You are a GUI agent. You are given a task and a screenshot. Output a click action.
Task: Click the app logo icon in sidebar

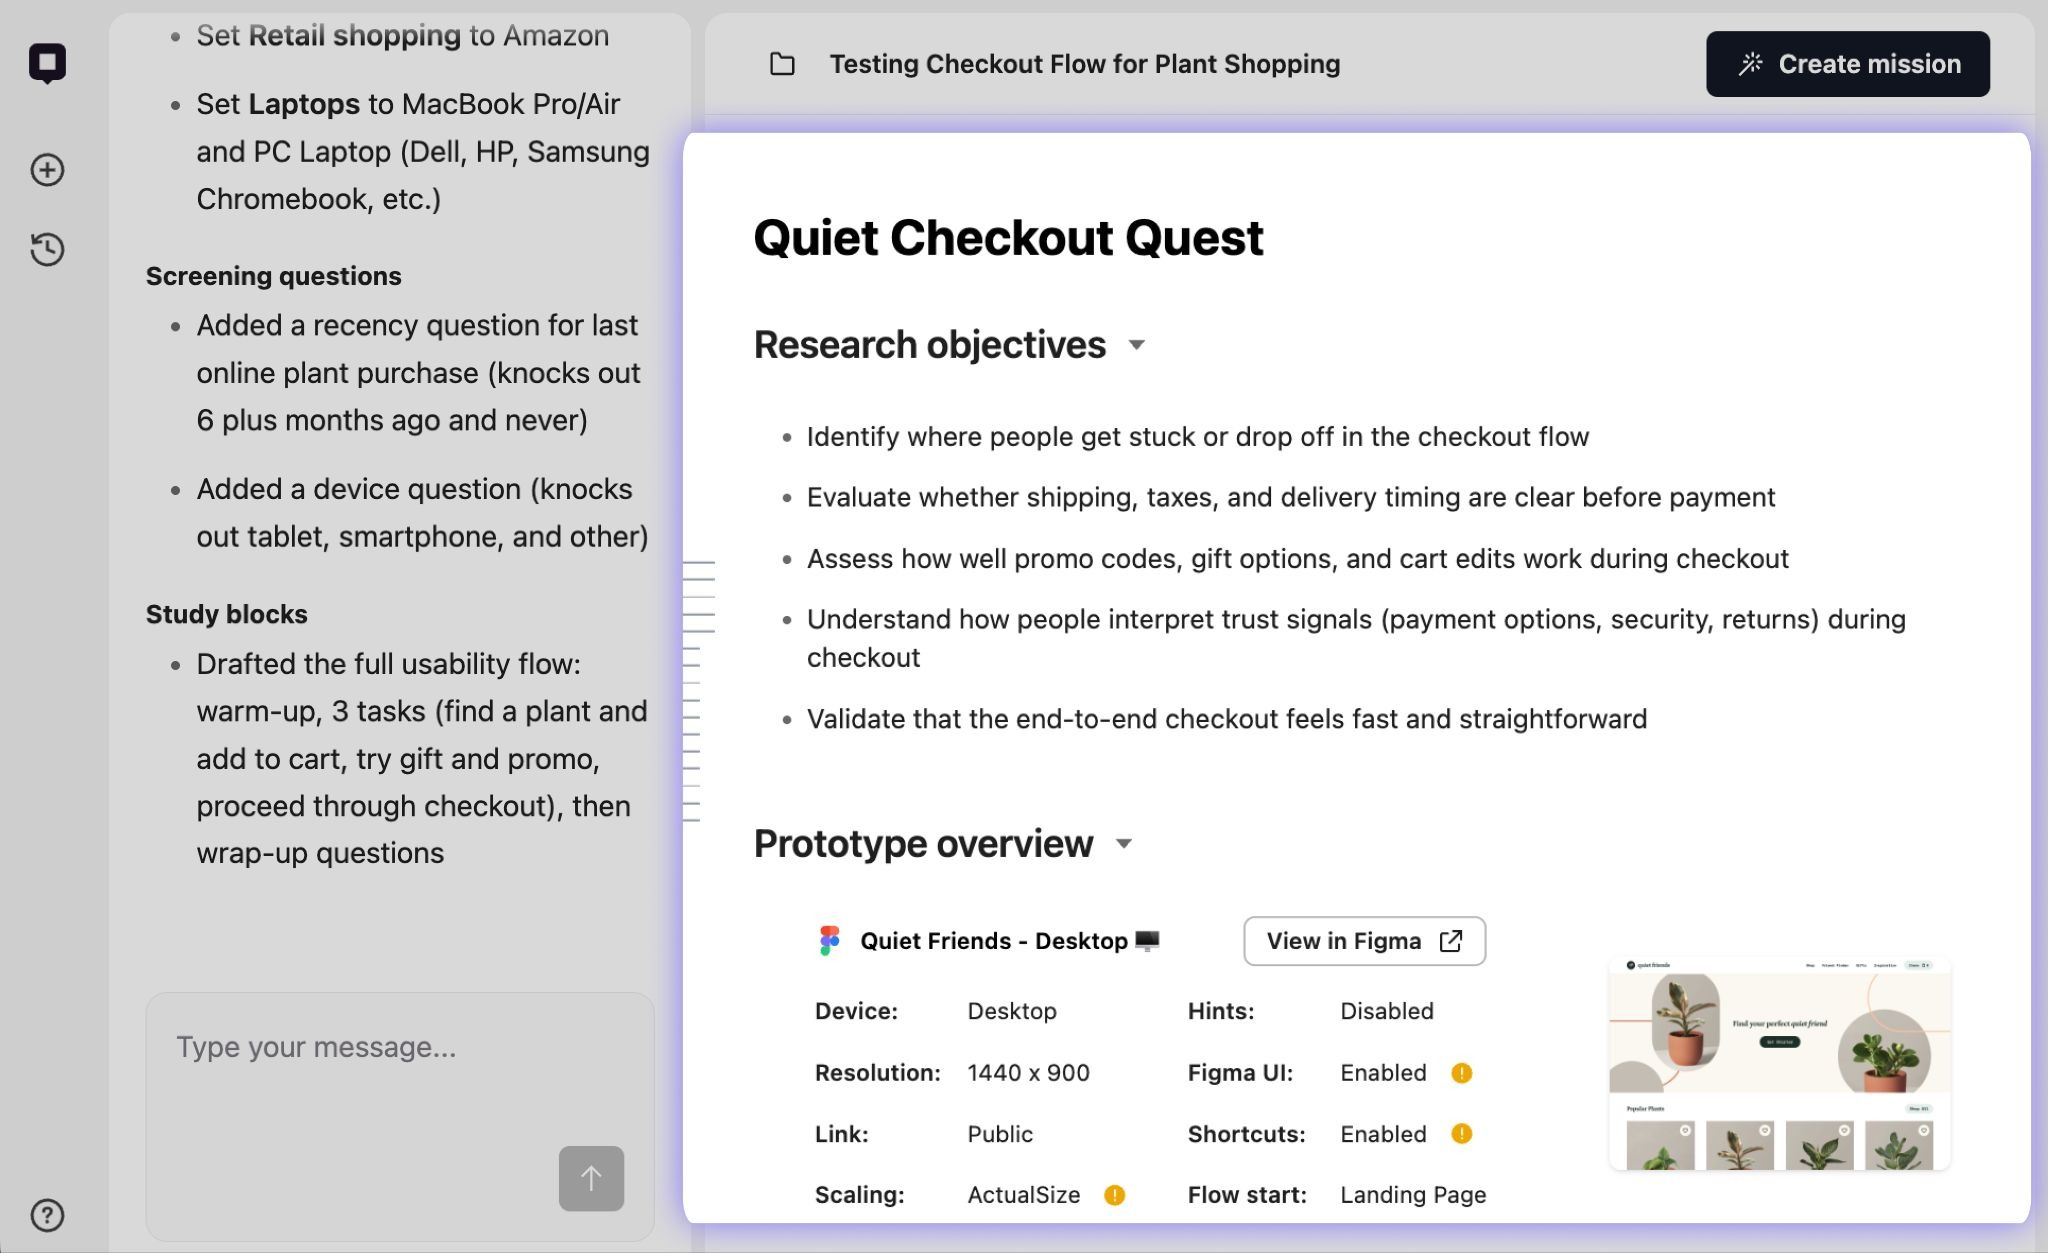(x=47, y=63)
